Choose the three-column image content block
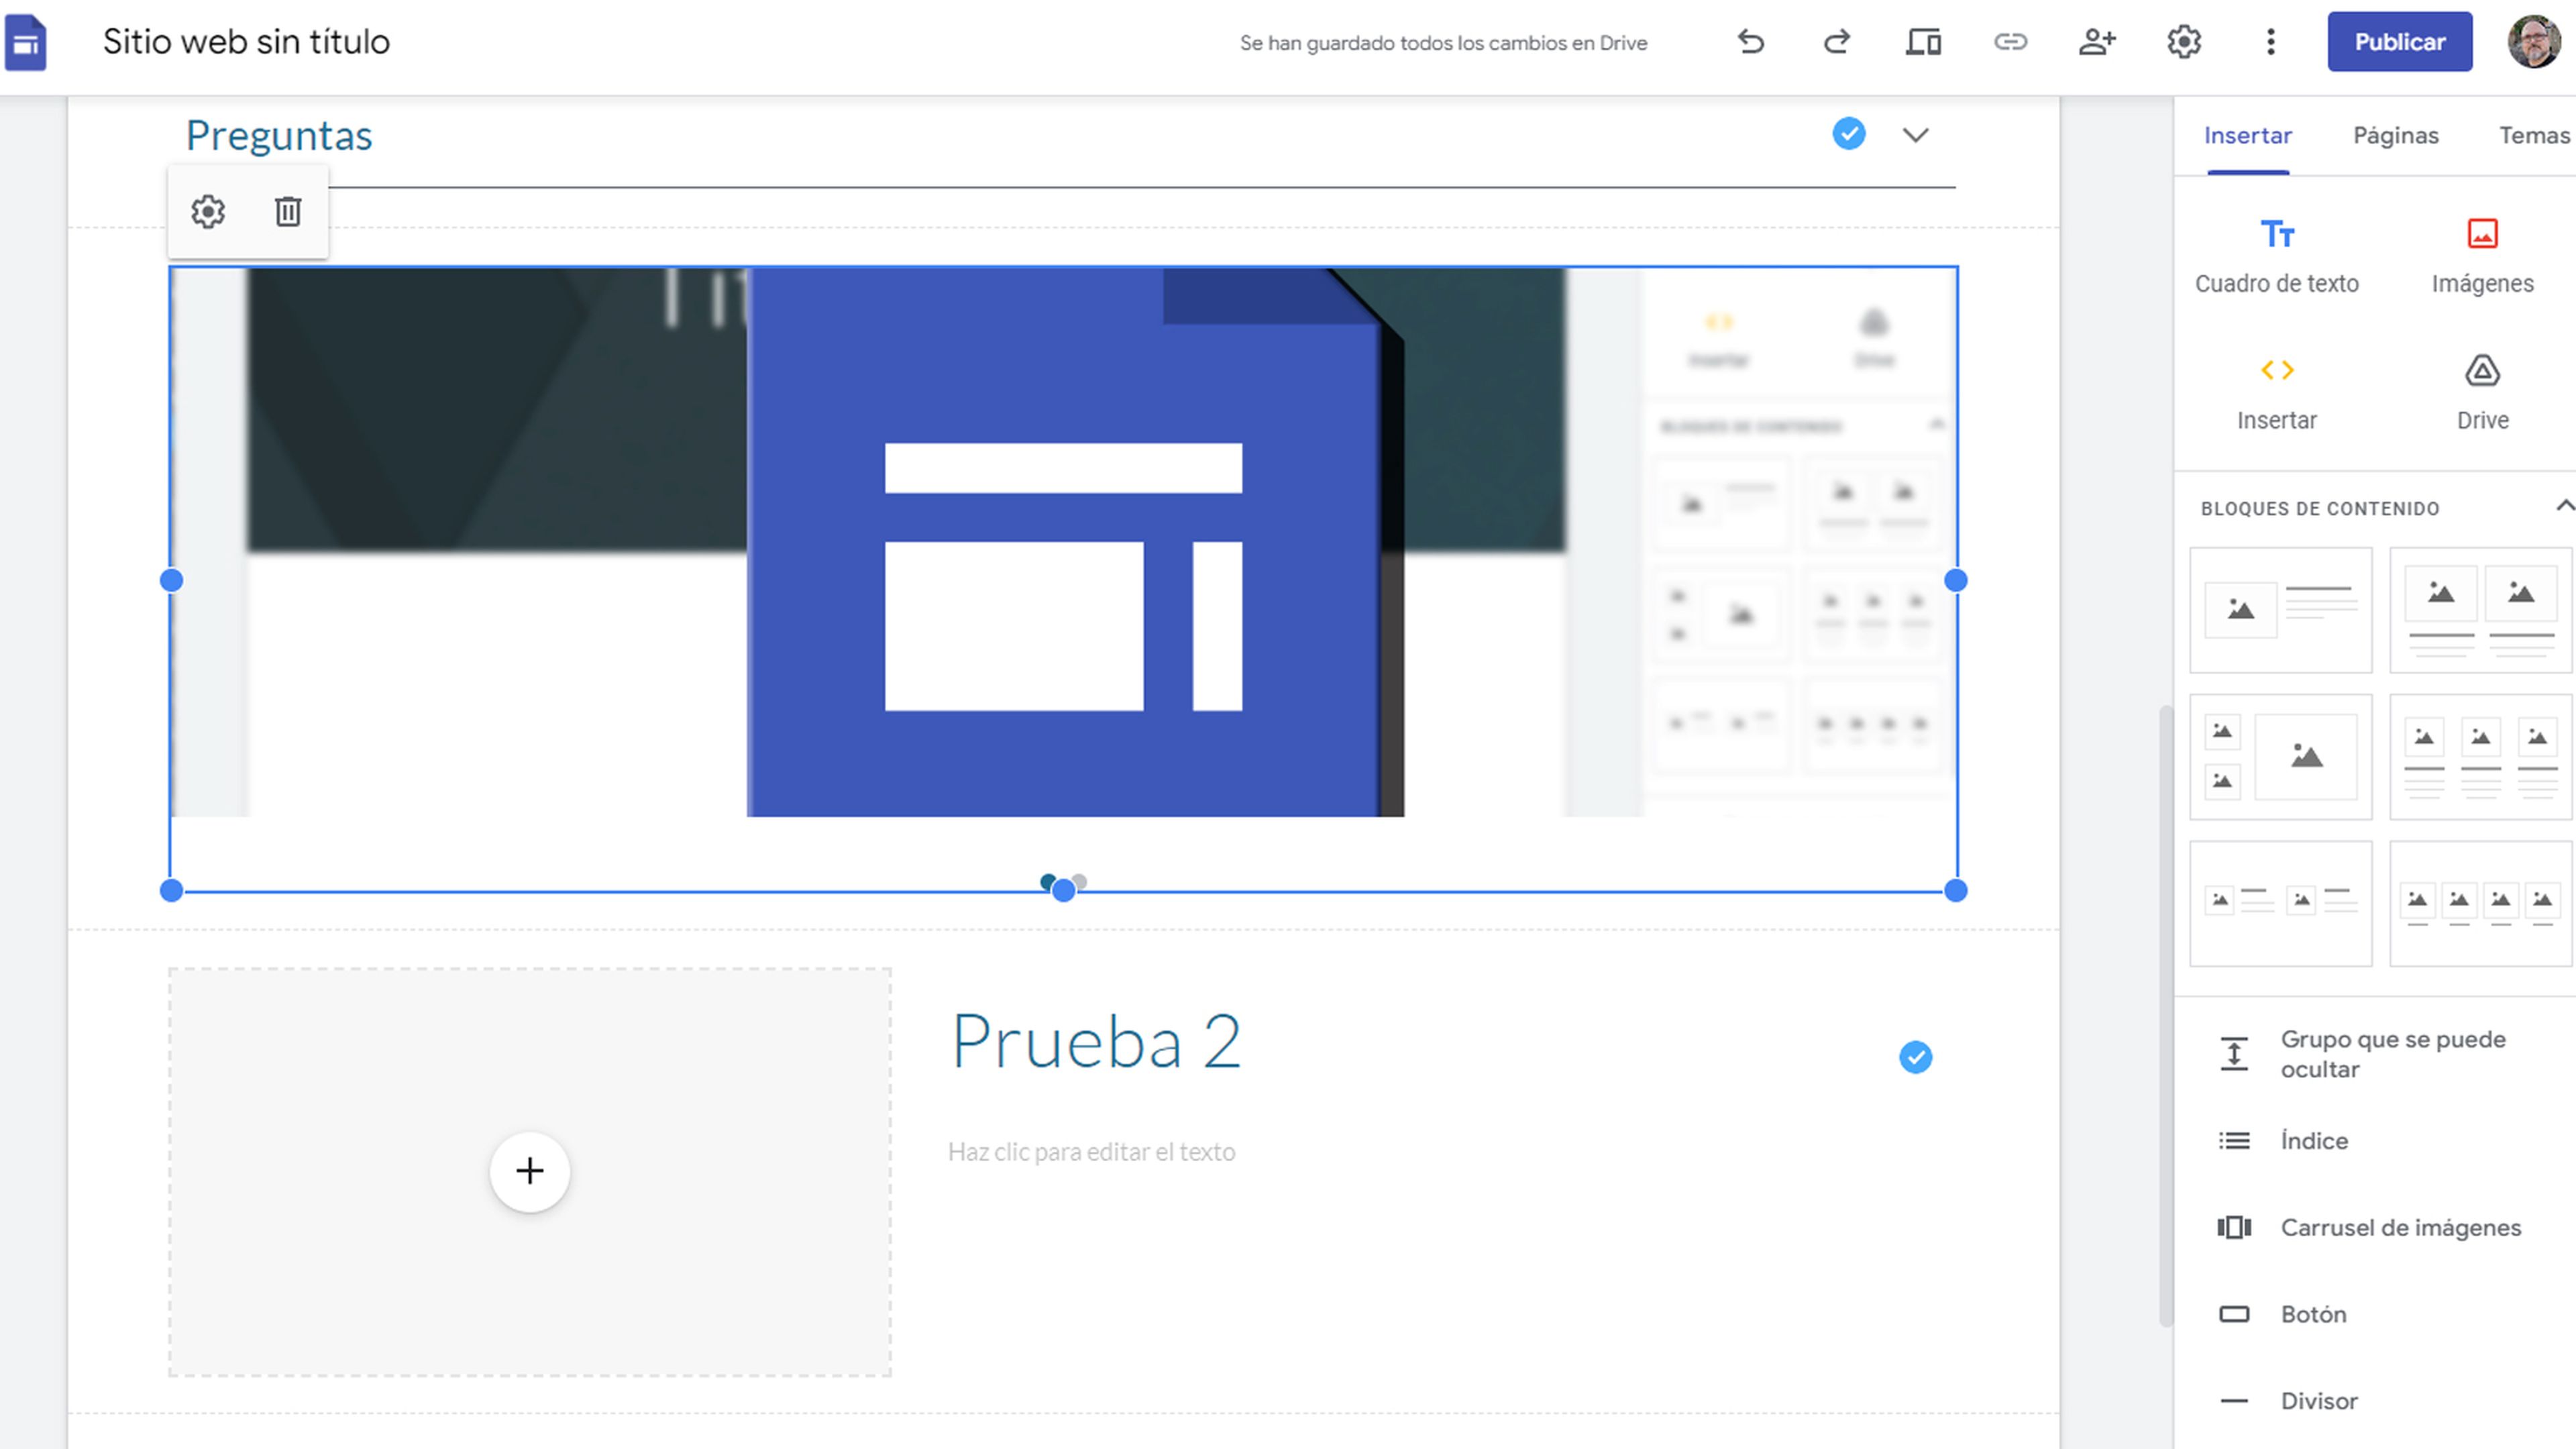Image resolution: width=2576 pixels, height=1449 pixels. (2480, 757)
